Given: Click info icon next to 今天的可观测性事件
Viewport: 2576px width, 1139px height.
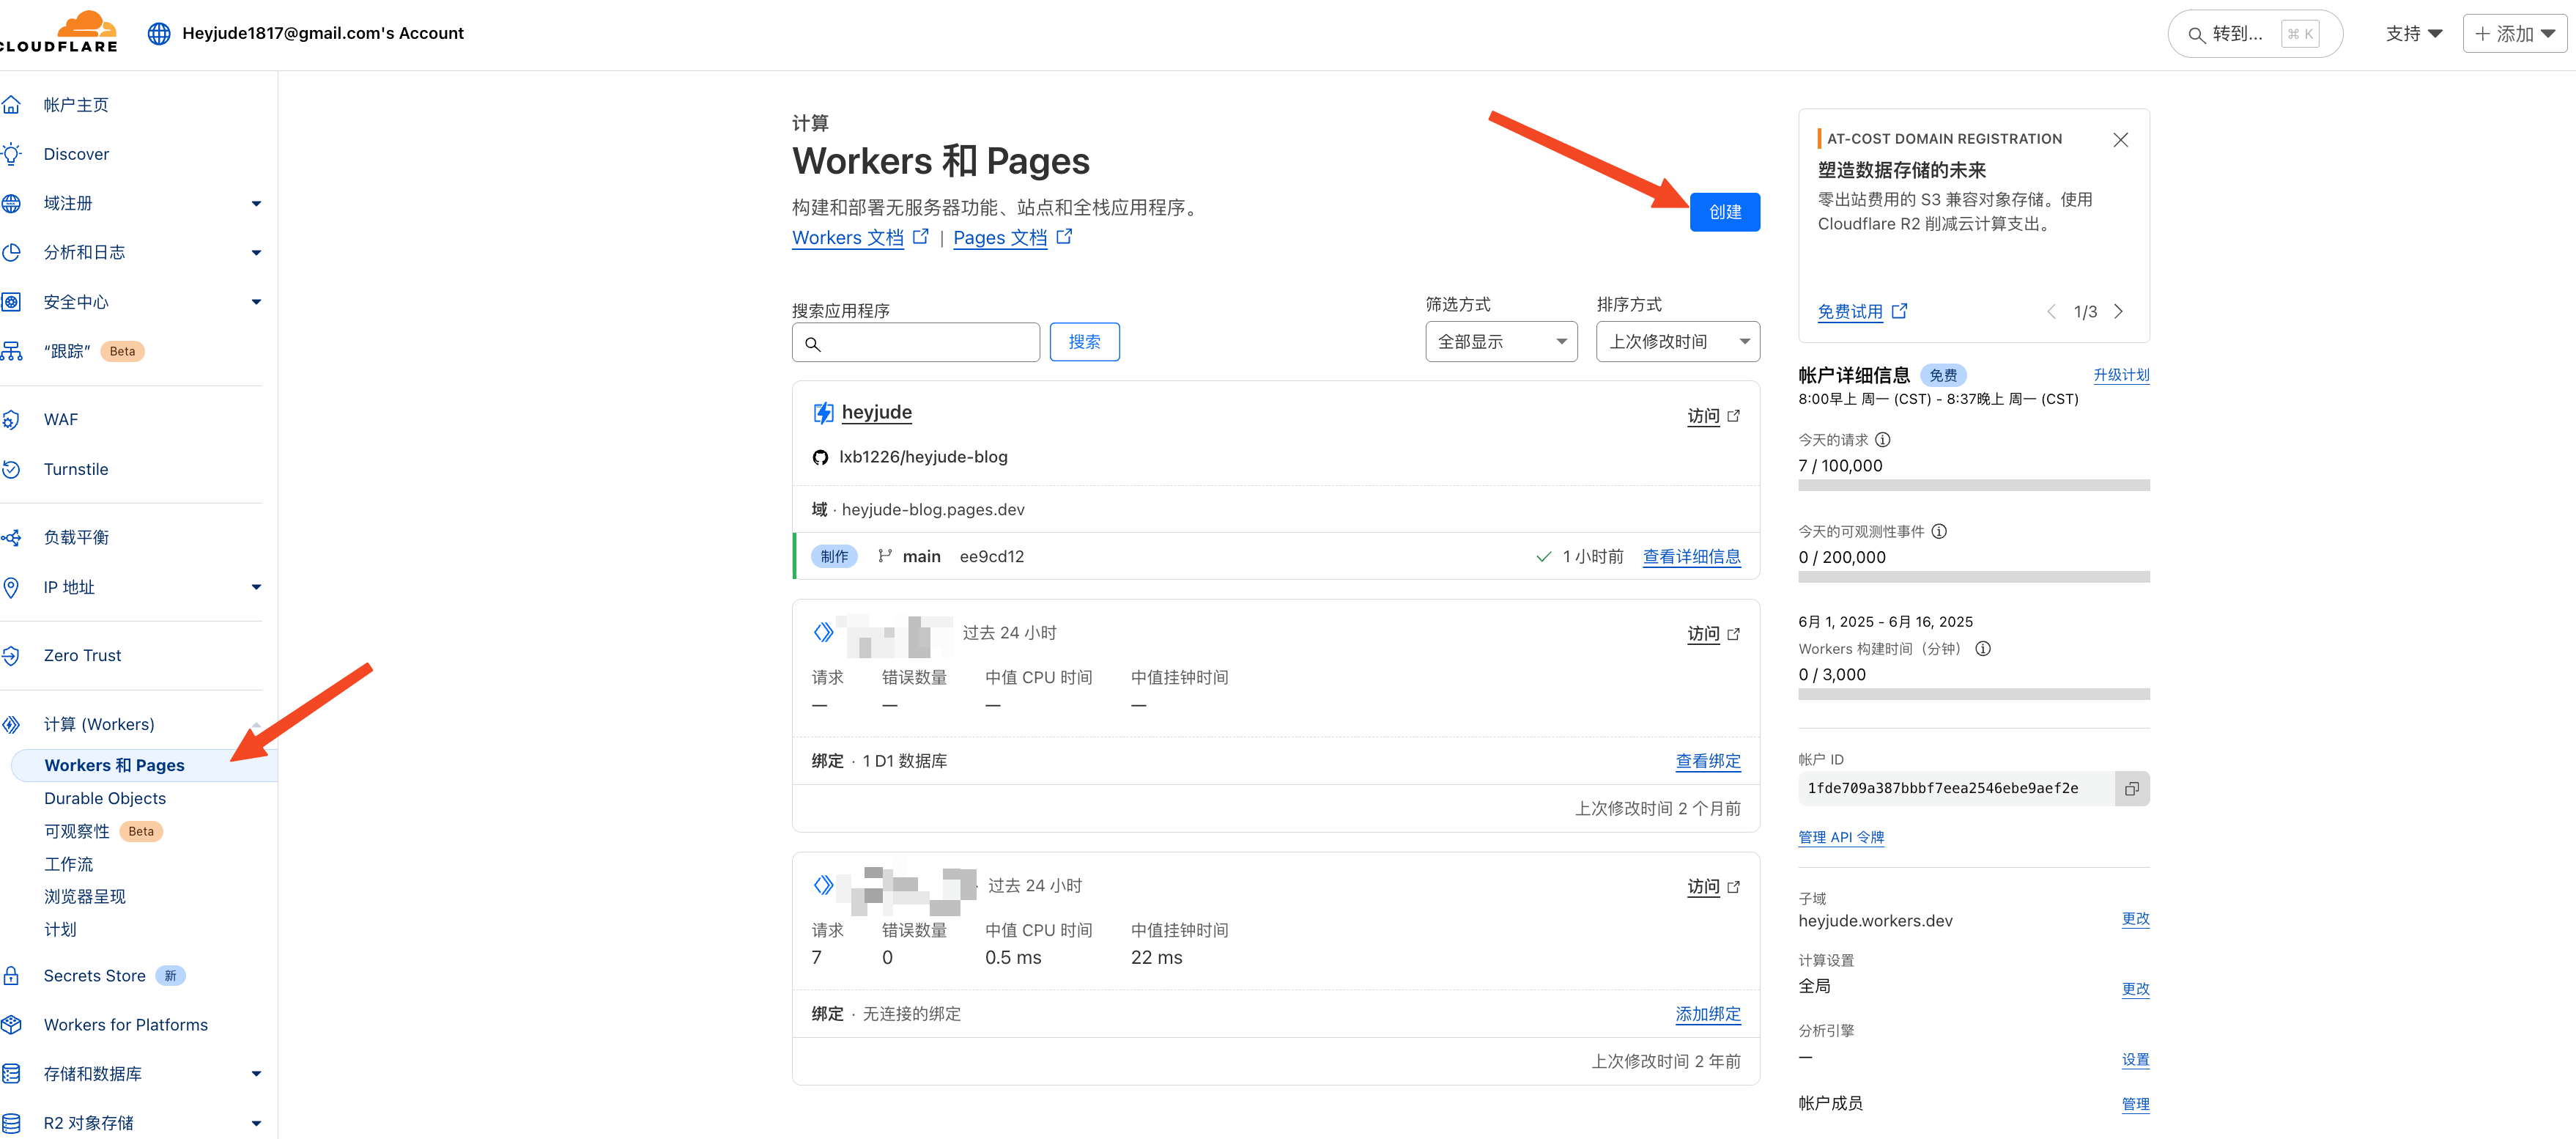Looking at the screenshot, I should click(1939, 531).
